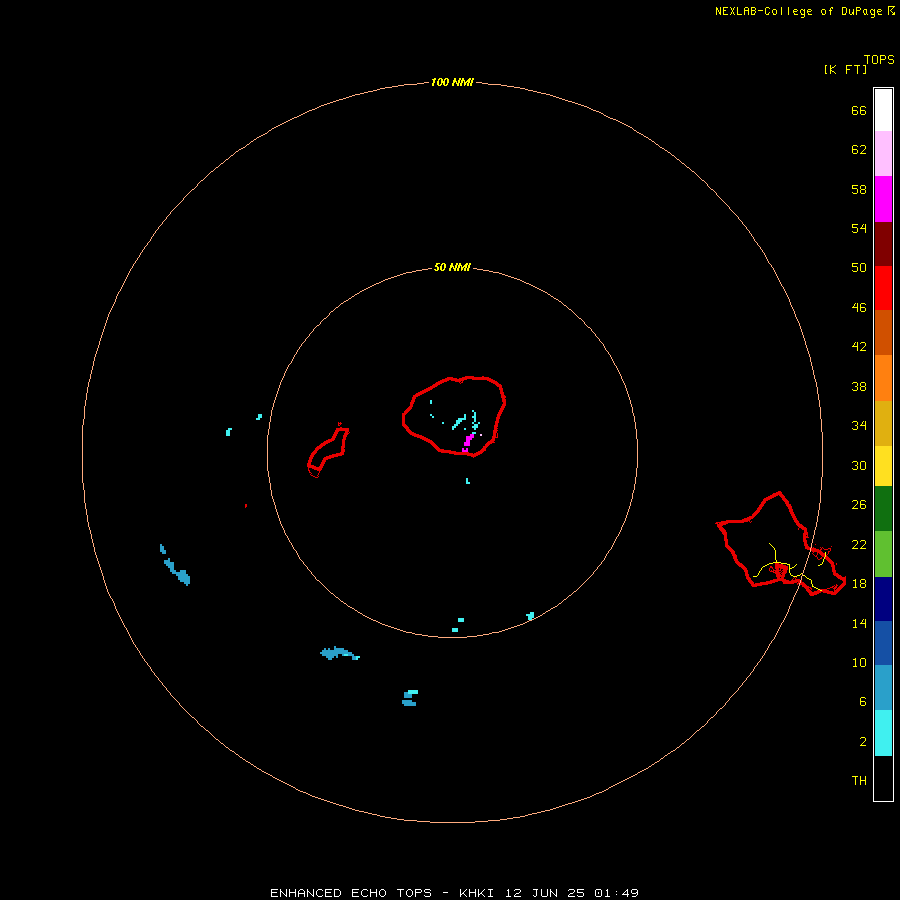Image resolution: width=900 pixels, height=900 pixels.
Task: Click the blue echo cluster near the southwest edge
Action: pos(175,565)
